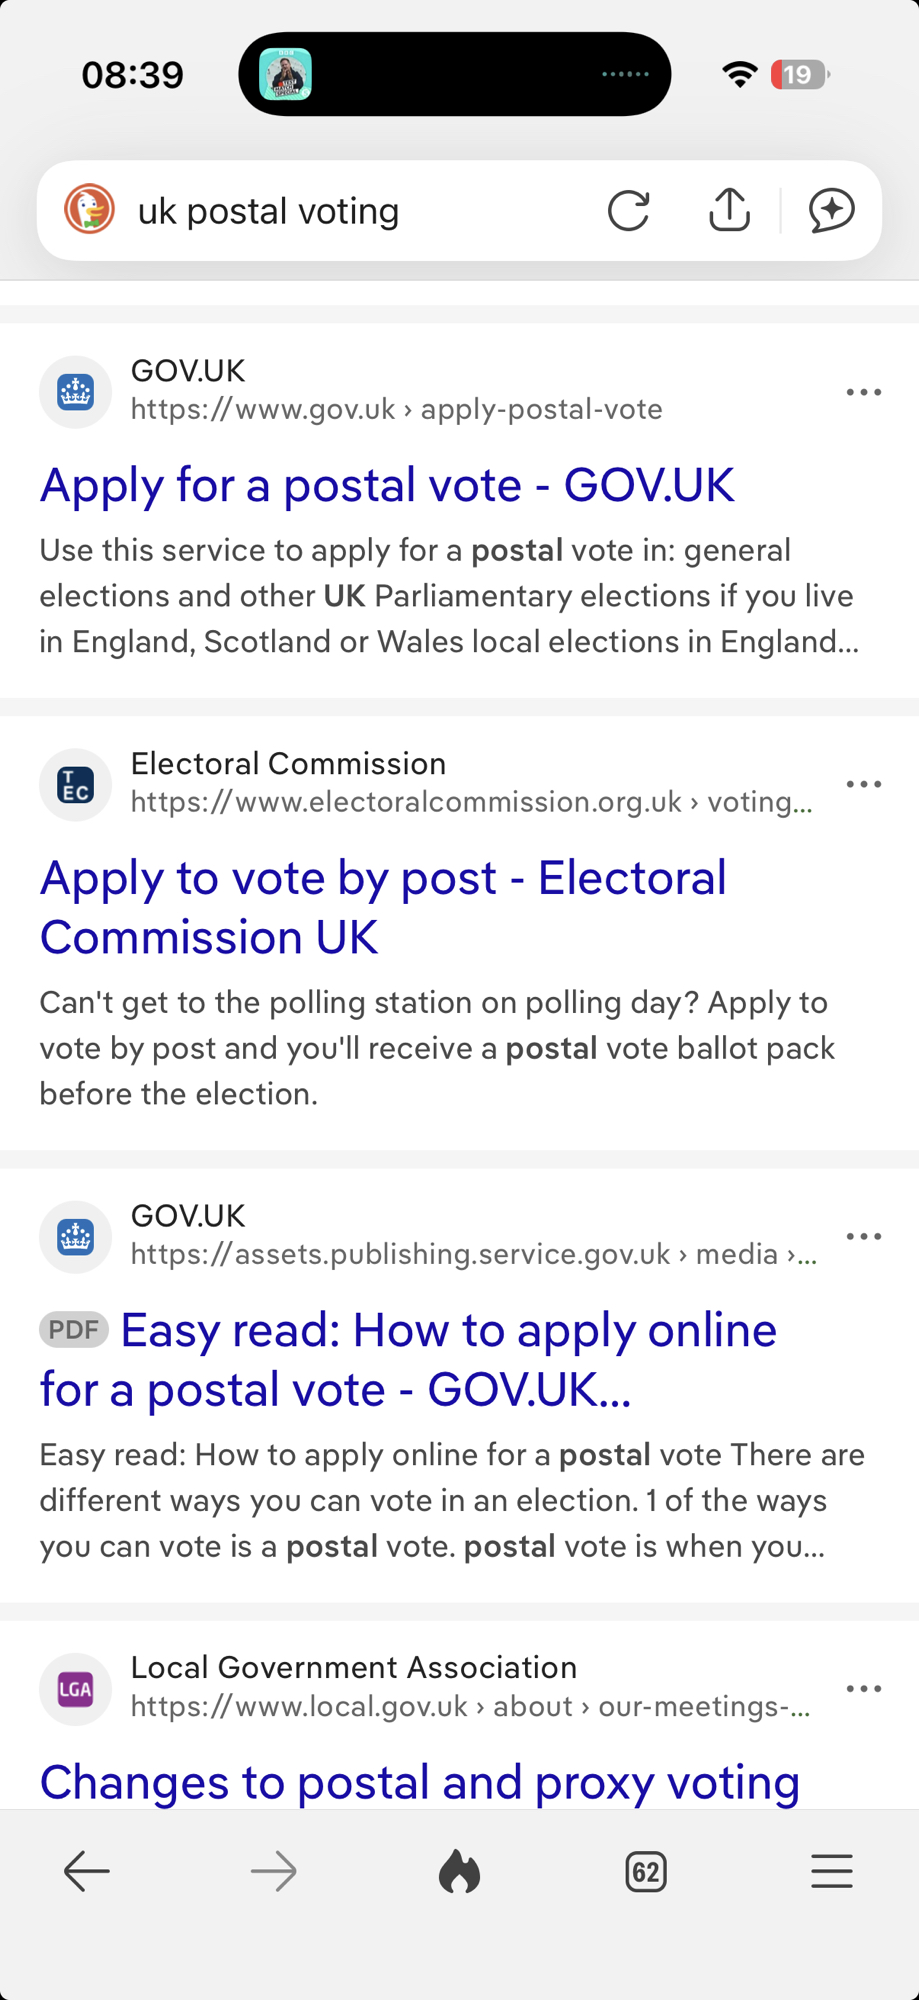
Task: Tap the fire button to clear data
Action: pos(460,1871)
